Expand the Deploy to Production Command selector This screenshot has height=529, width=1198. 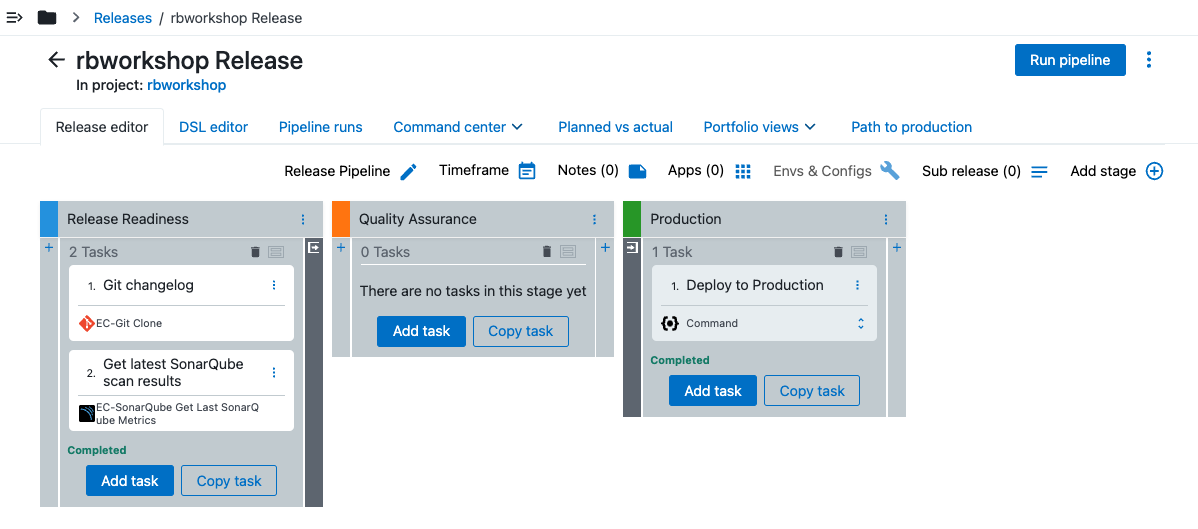pos(860,323)
